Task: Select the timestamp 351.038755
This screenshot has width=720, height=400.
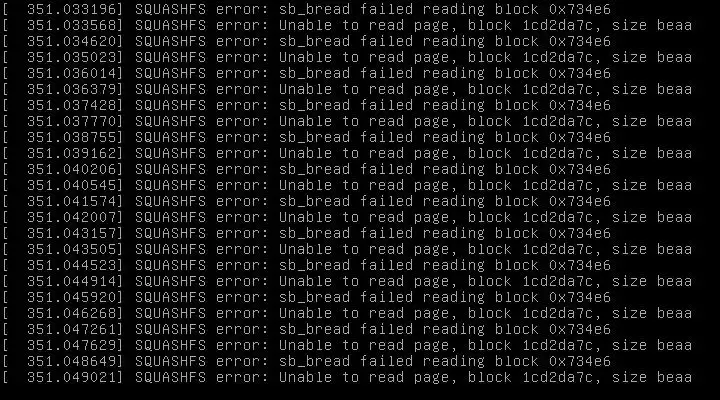Action: [x=74, y=137]
